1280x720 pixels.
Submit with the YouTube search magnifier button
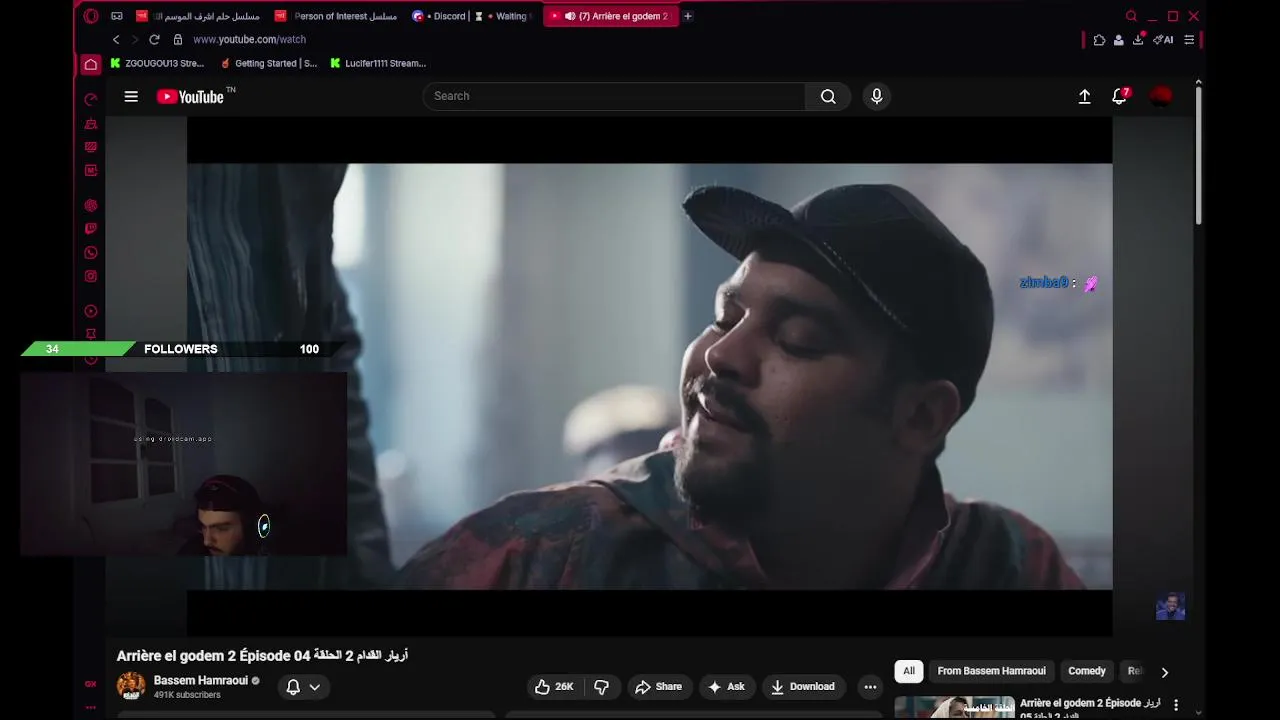[828, 96]
